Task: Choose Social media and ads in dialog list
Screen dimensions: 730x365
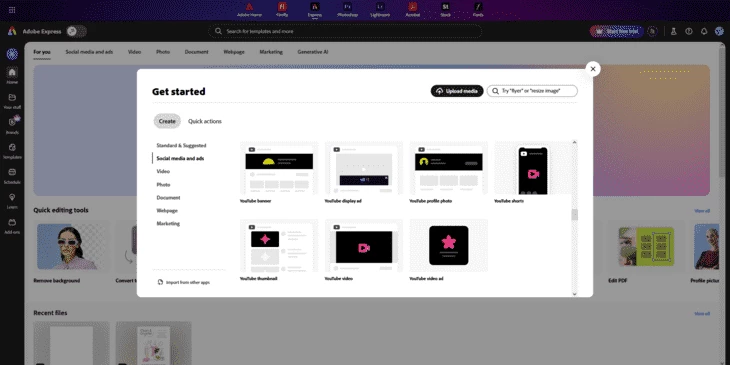Action: click(x=180, y=158)
